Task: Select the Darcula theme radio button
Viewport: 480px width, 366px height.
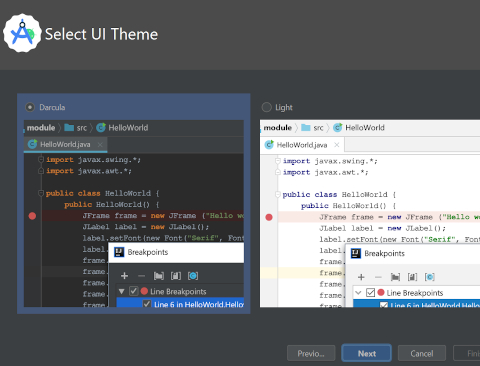Action: tap(30, 107)
